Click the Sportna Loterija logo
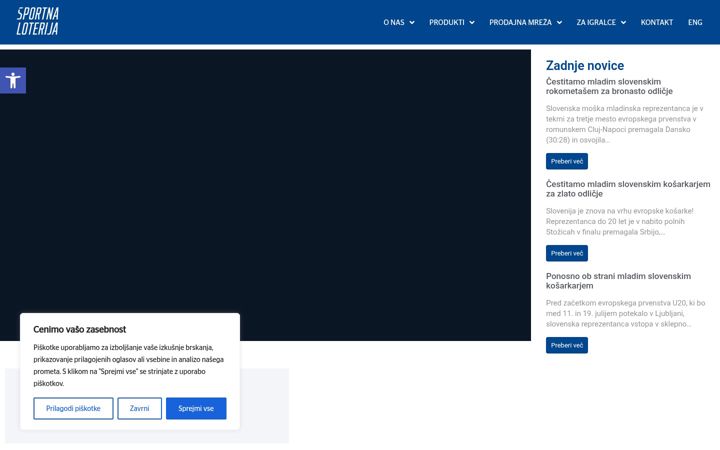720x450 pixels. (x=38, y=21)
